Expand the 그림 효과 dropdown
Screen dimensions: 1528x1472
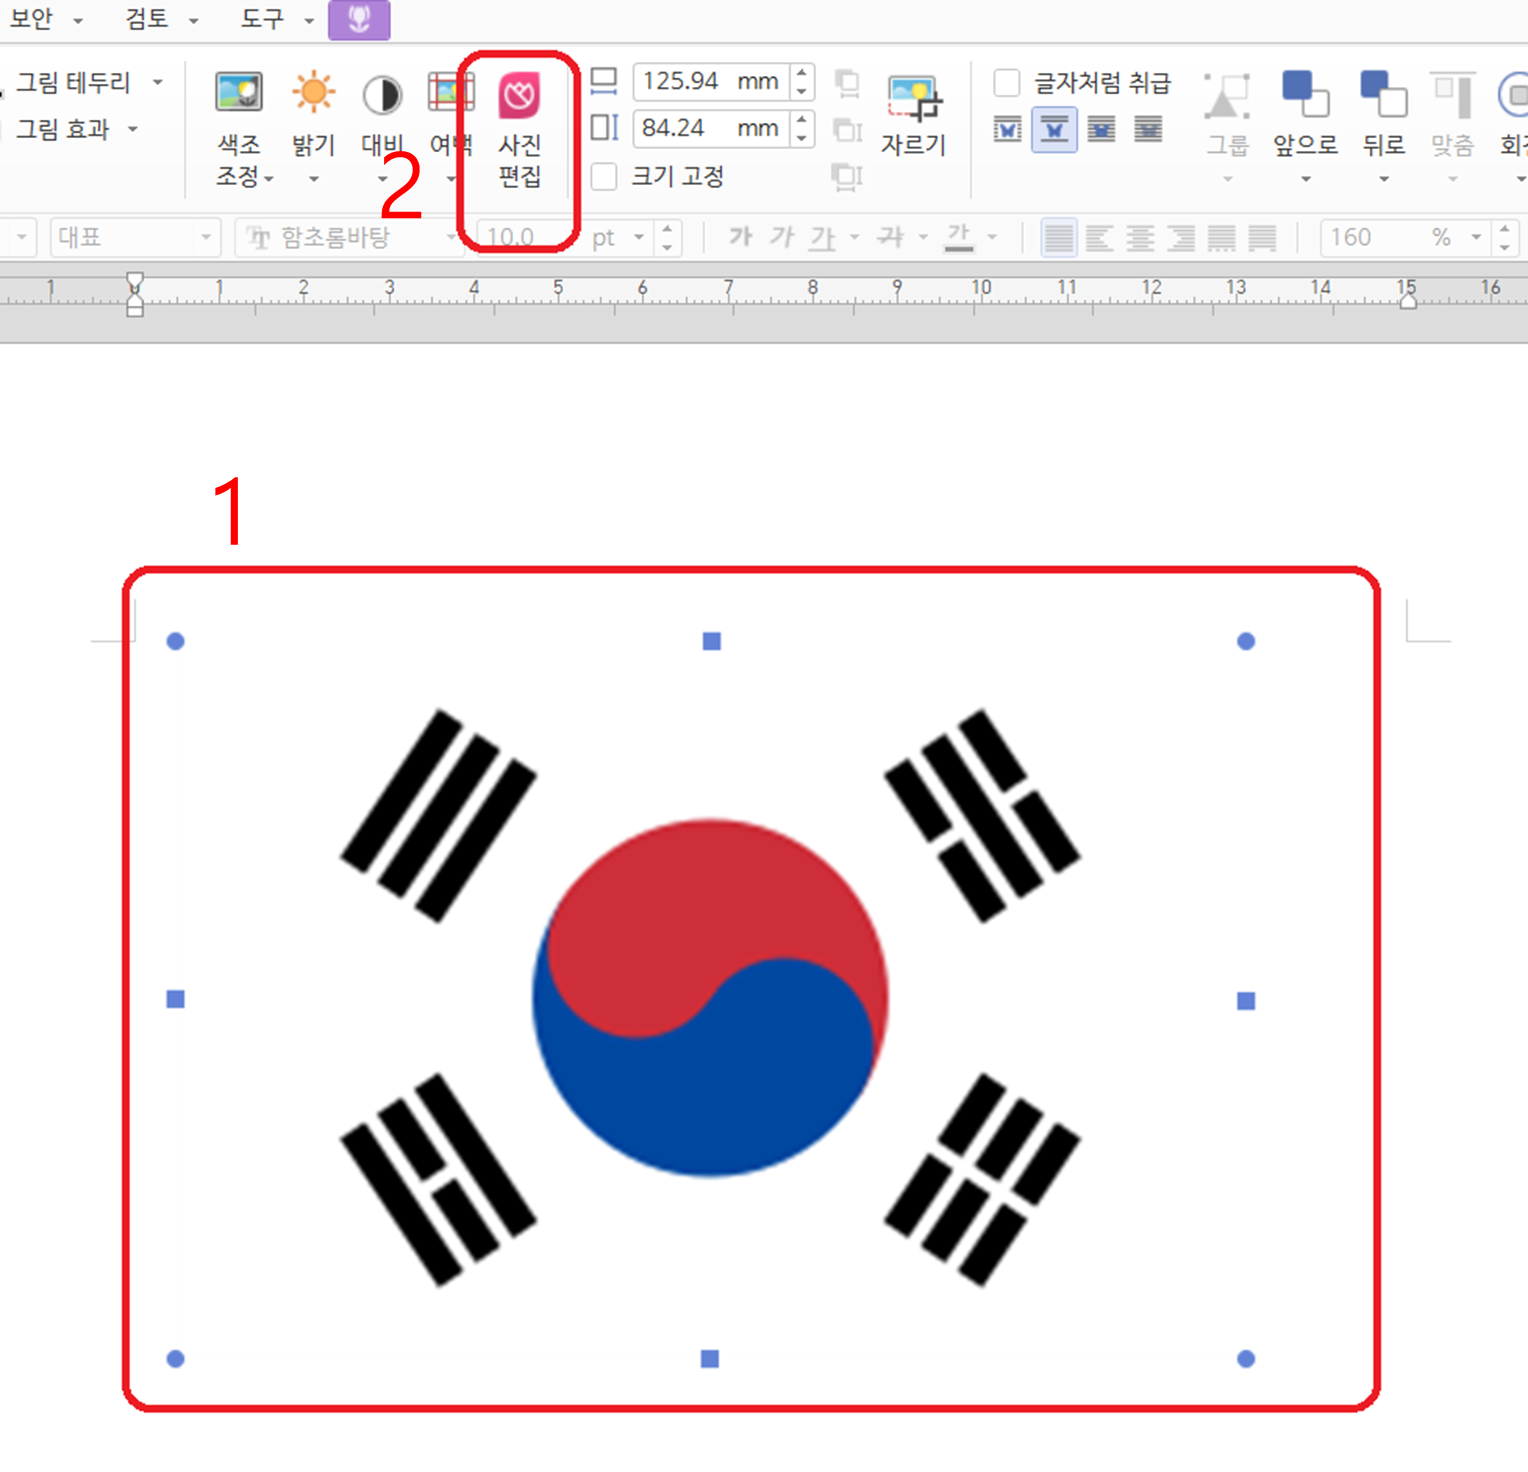[x=133, y=129]
